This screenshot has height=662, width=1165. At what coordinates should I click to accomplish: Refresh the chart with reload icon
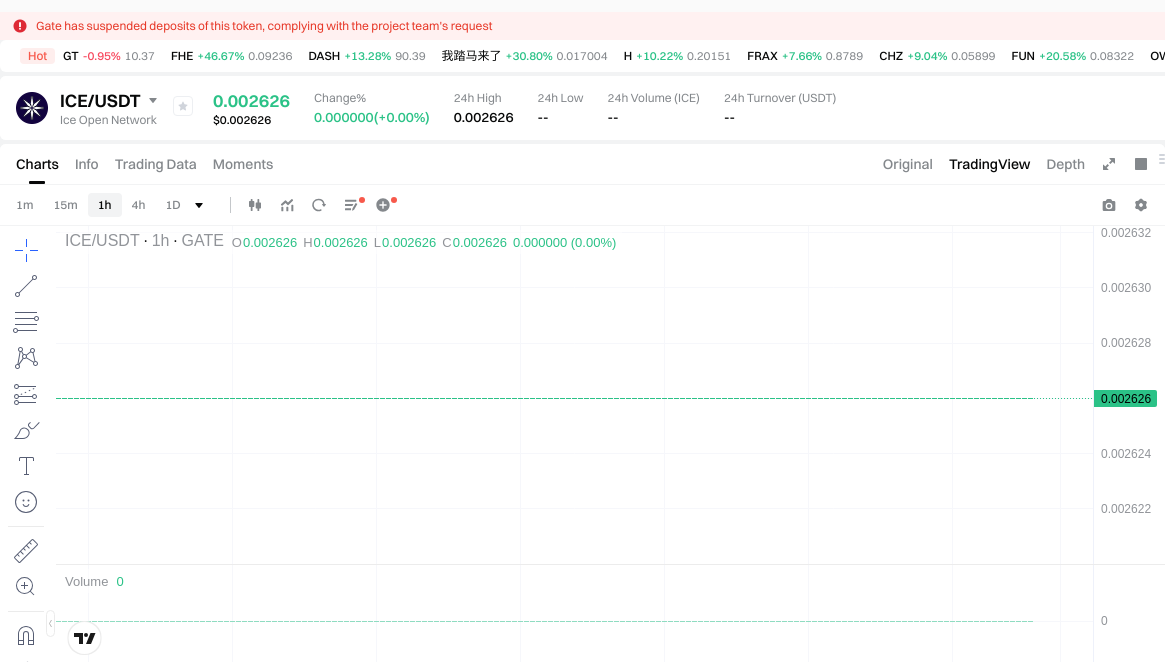click(319, 204)
